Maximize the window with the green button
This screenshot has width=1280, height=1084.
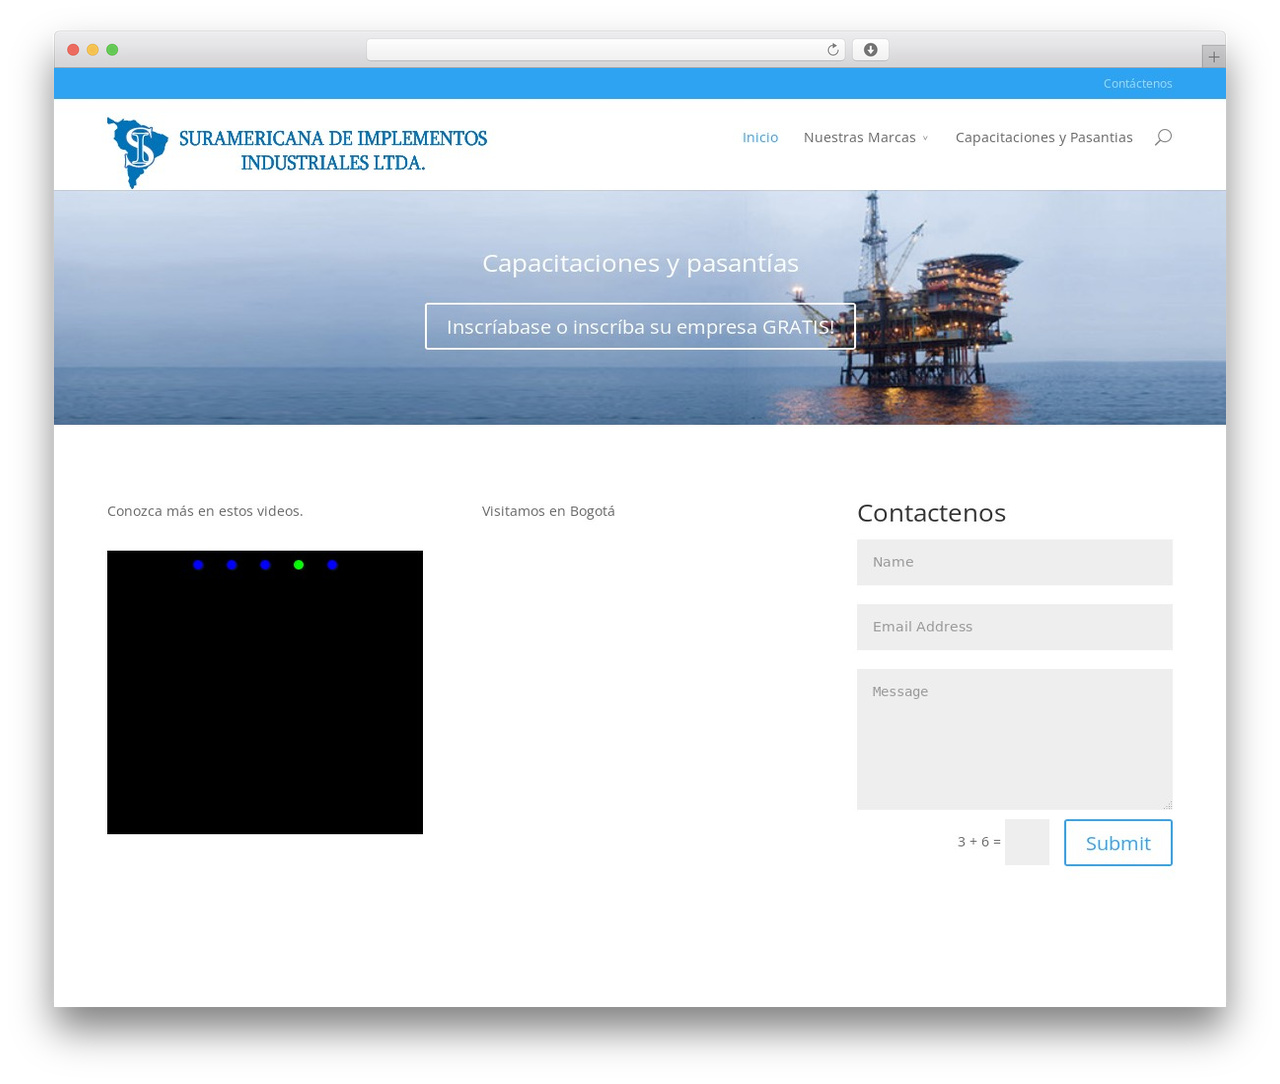coord(112,50)
